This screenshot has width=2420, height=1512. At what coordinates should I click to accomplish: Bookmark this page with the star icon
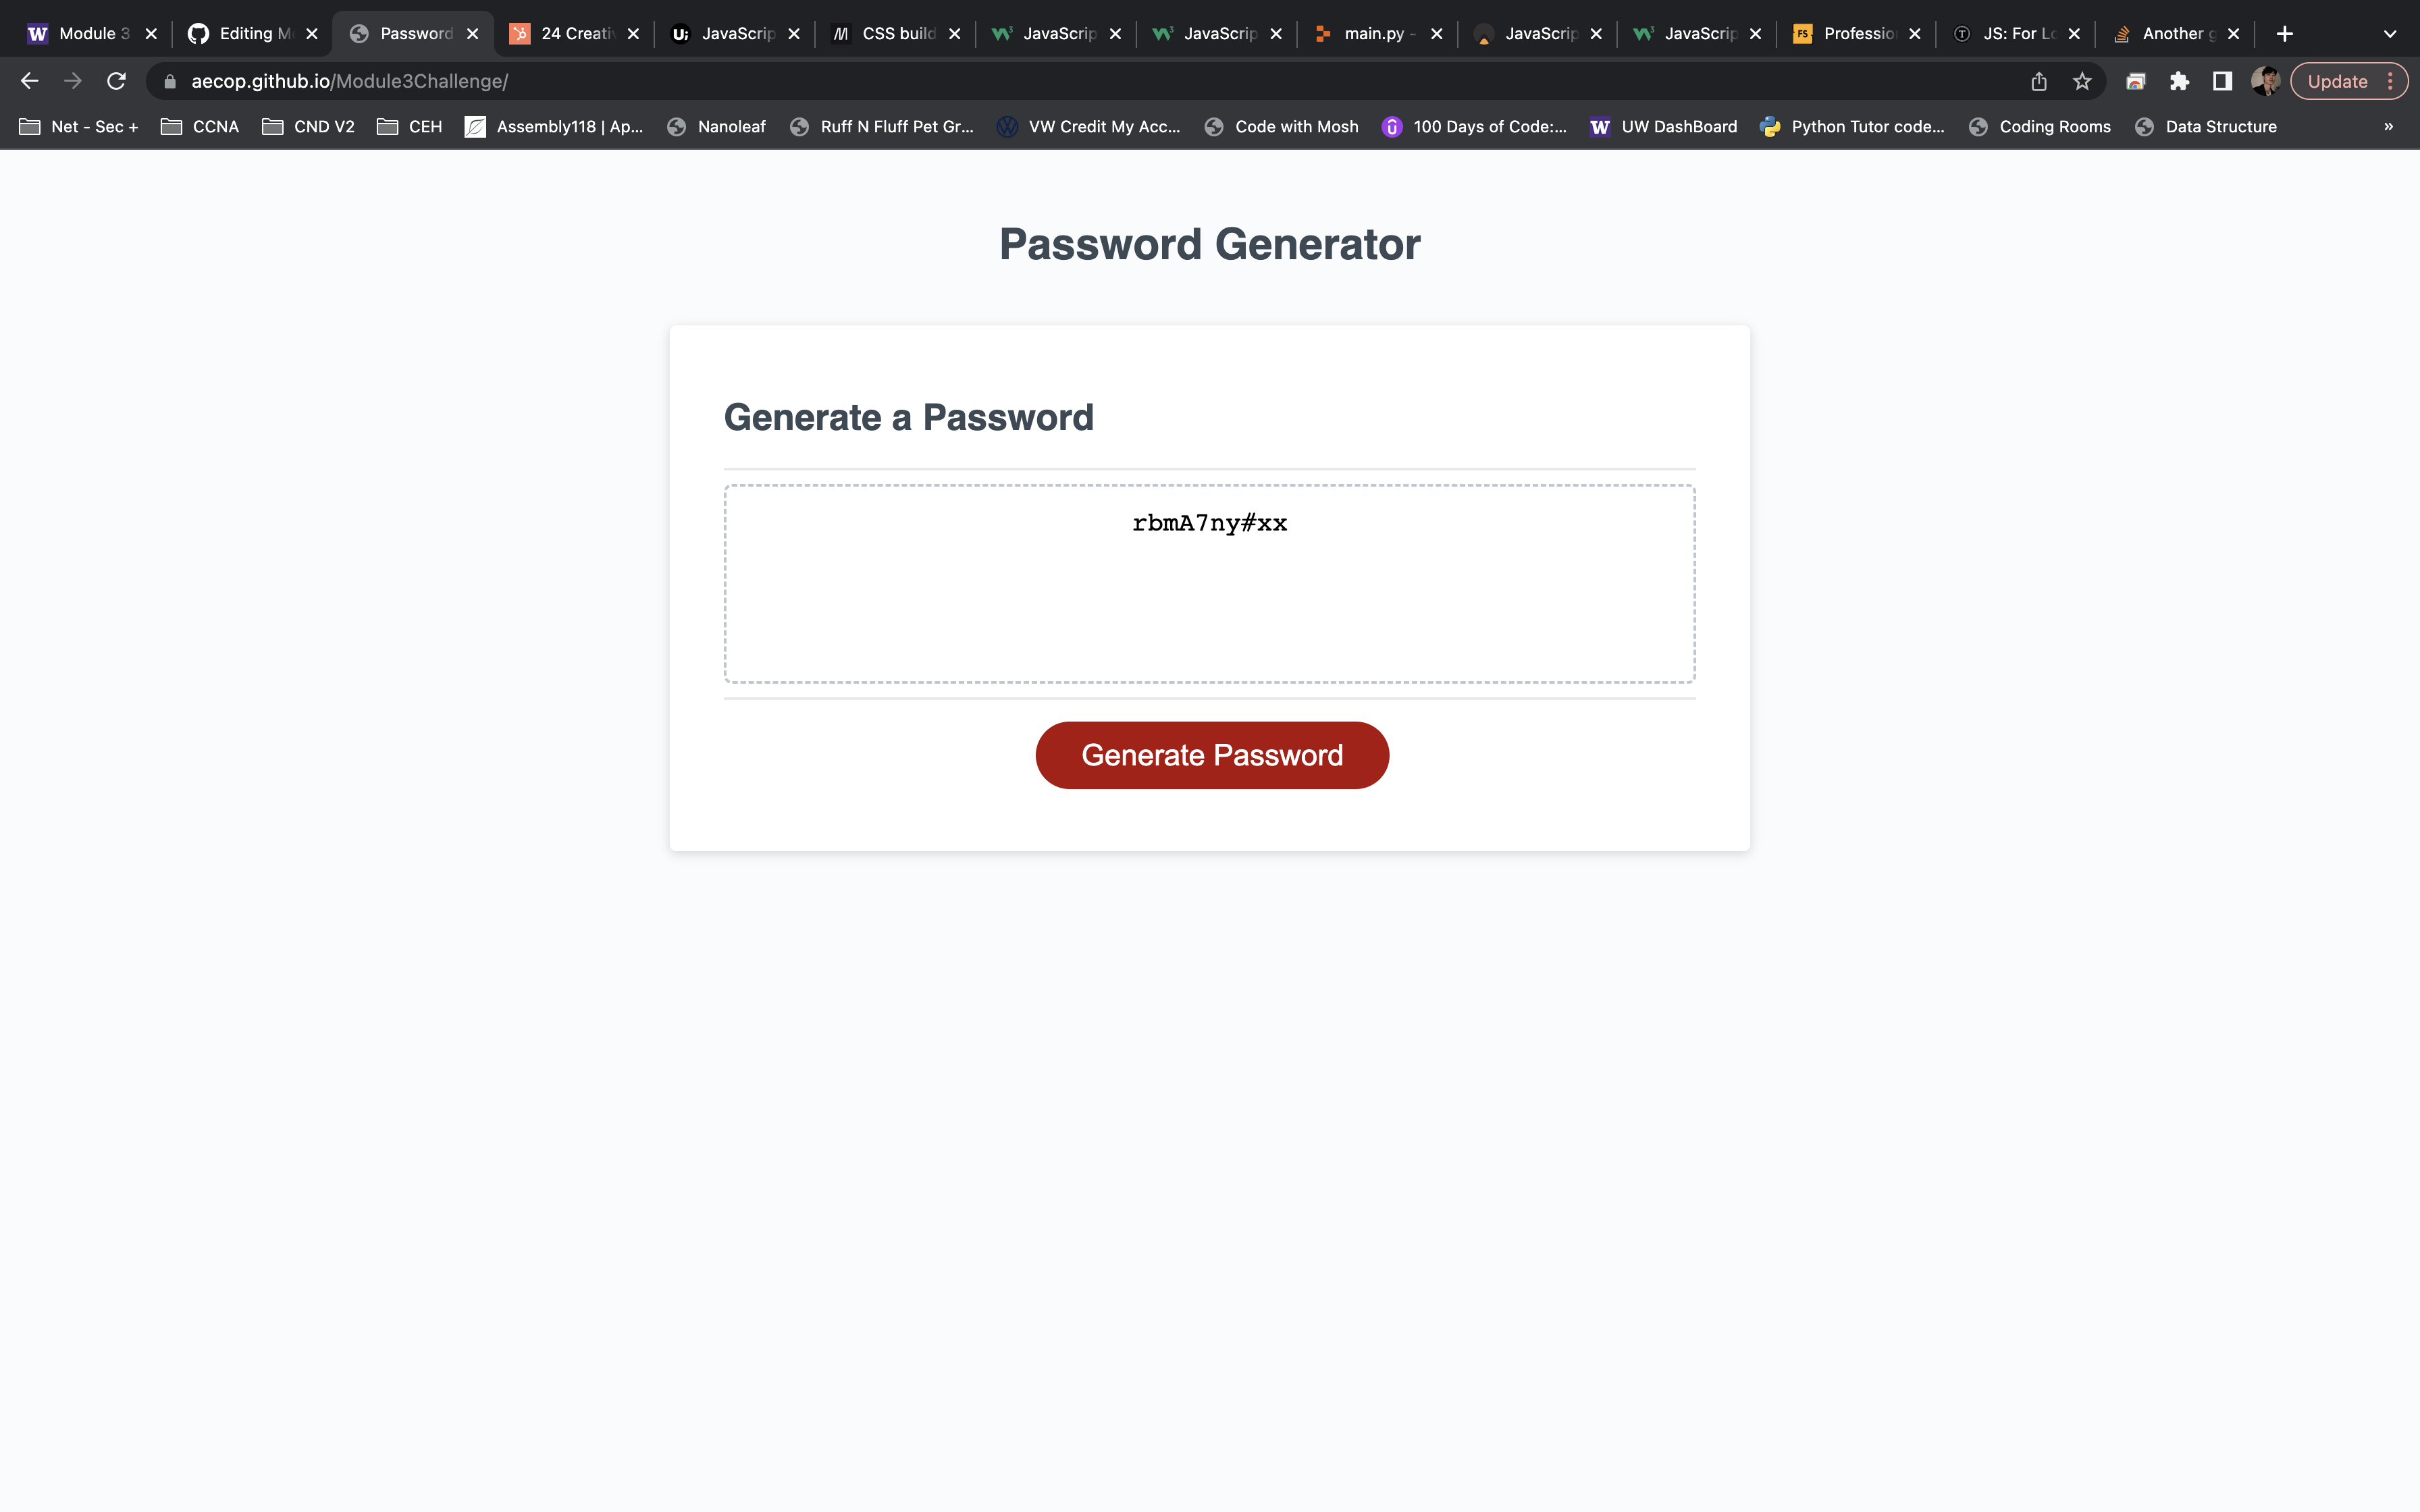pos(2083,81)
